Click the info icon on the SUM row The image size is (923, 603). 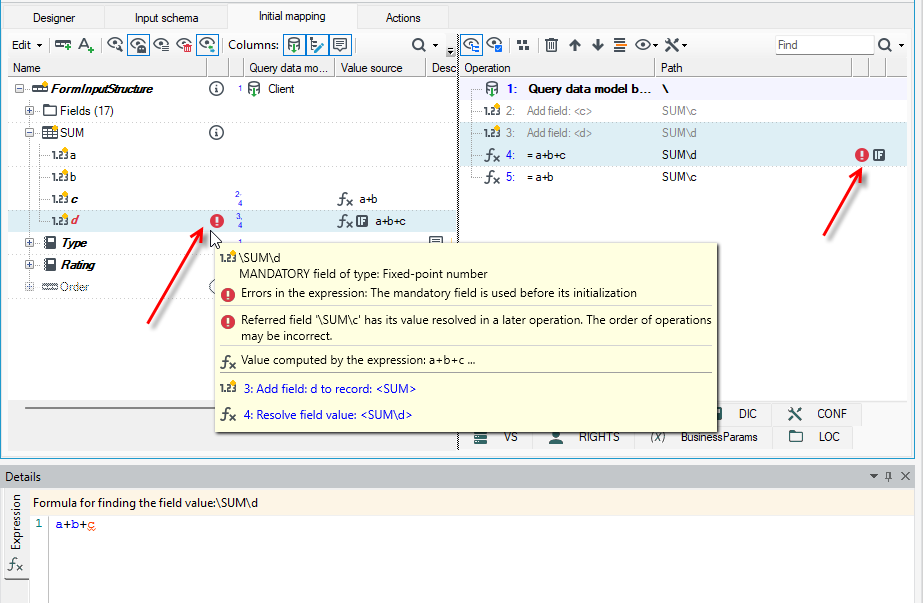coord(217,132)
